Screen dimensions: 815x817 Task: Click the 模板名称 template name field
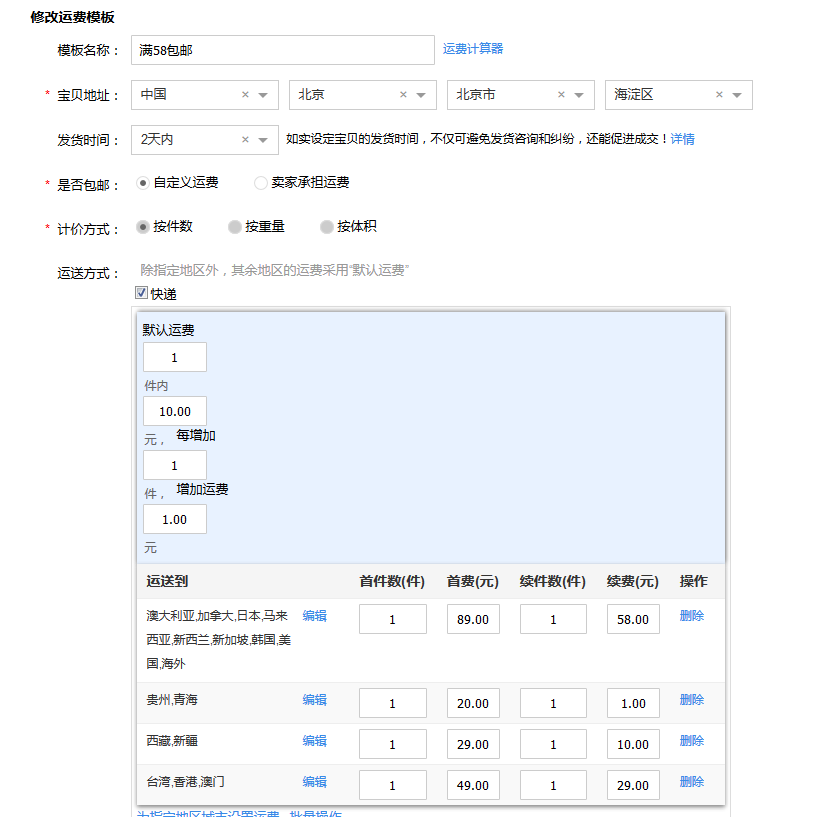[x=282, y=50]
